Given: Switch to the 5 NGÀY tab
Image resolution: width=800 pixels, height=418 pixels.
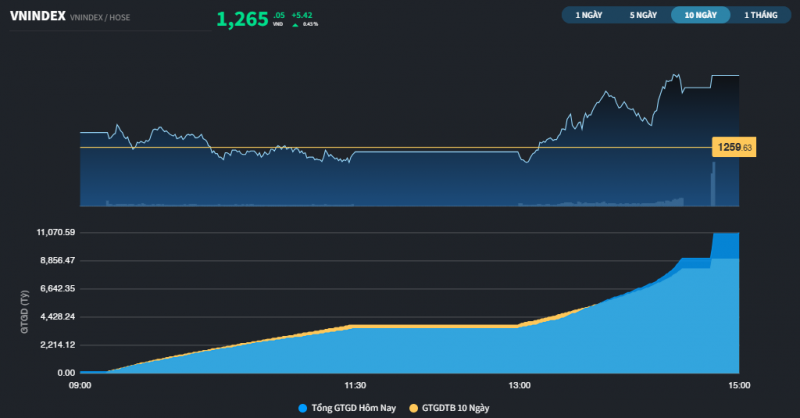Looking at the screenshot, I should [644, 15].
